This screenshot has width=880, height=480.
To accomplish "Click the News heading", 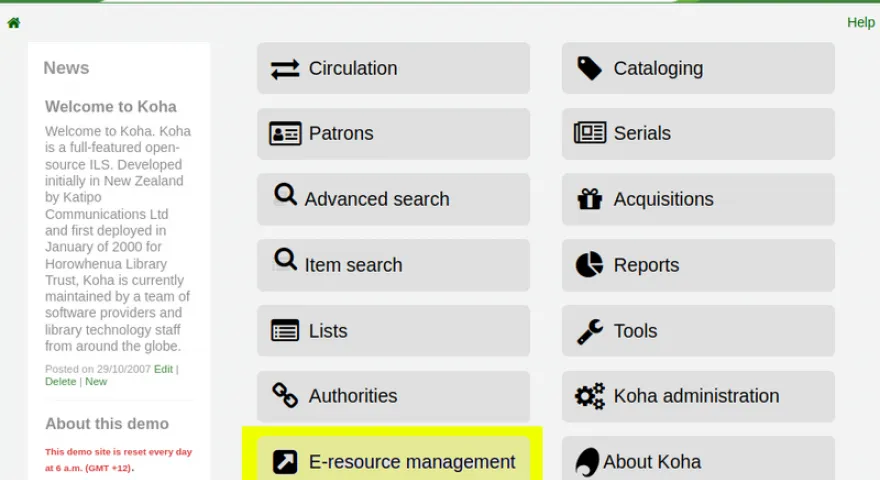I will pos(66,68).
